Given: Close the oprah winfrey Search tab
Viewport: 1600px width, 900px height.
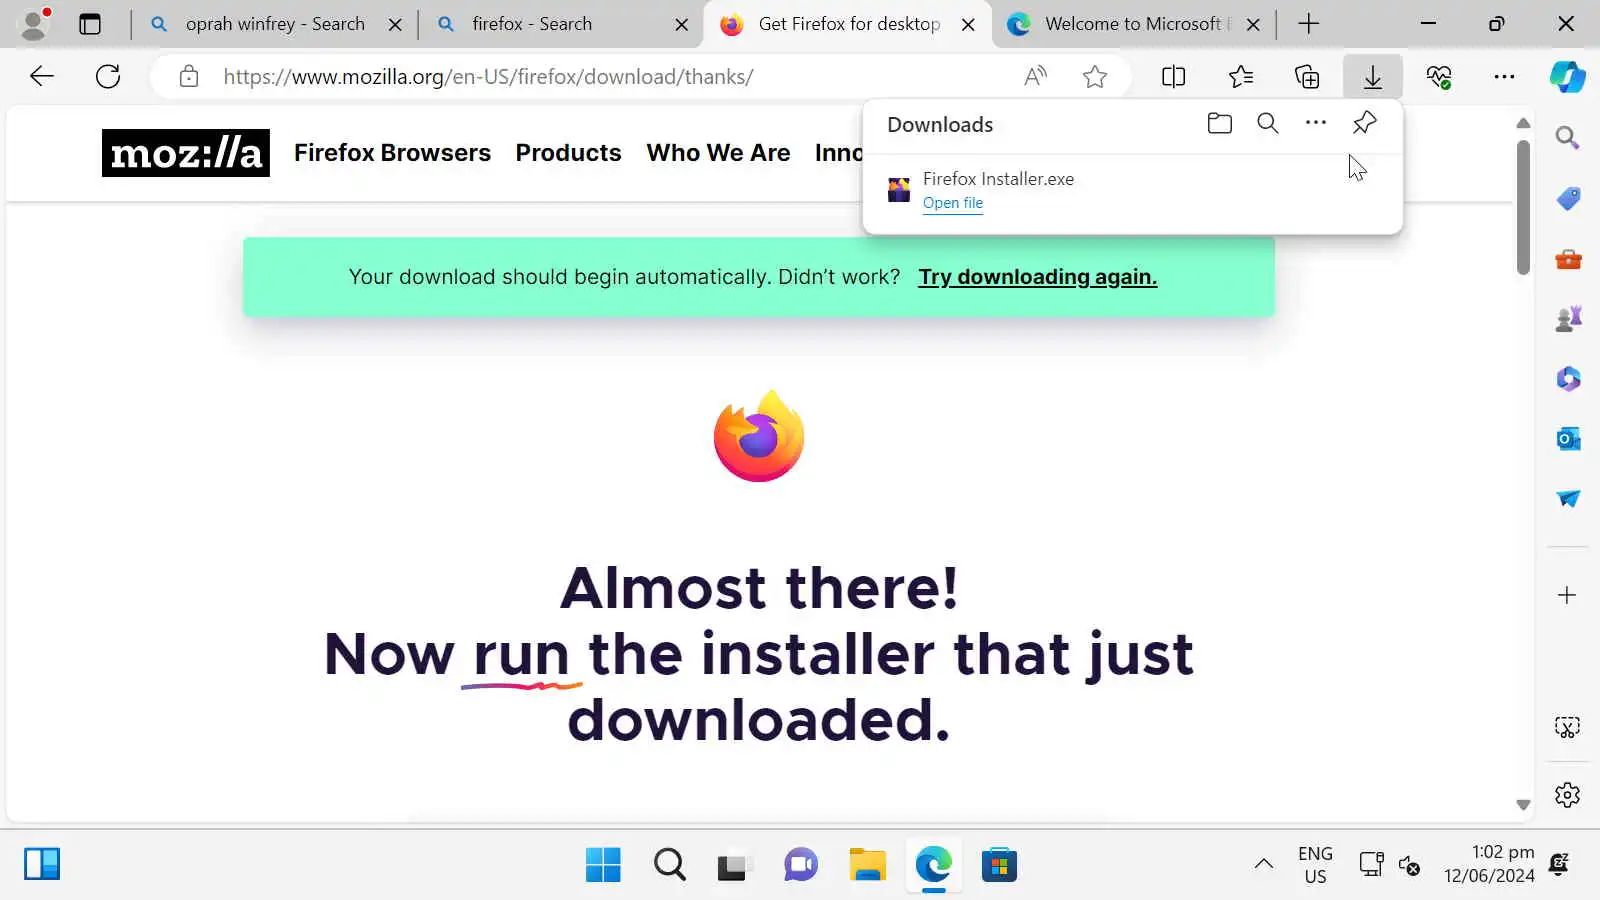Looking at the screenshot, I should pyautogui.click(x=395, y=24).
